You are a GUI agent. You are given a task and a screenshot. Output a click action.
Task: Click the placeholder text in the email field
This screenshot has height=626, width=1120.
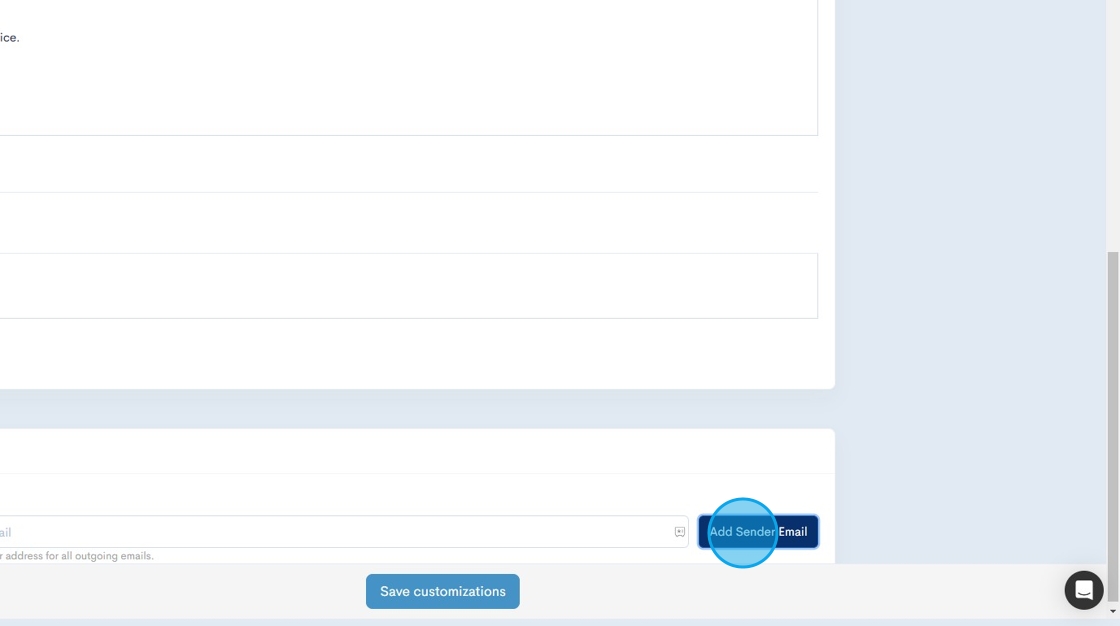coord(5,532)
